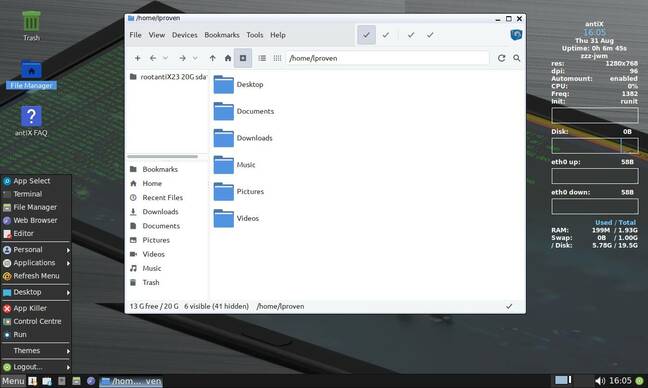Click the volume speaker in the taskbar
Viewport: 648px width, 388px height.
coord(600,381)
